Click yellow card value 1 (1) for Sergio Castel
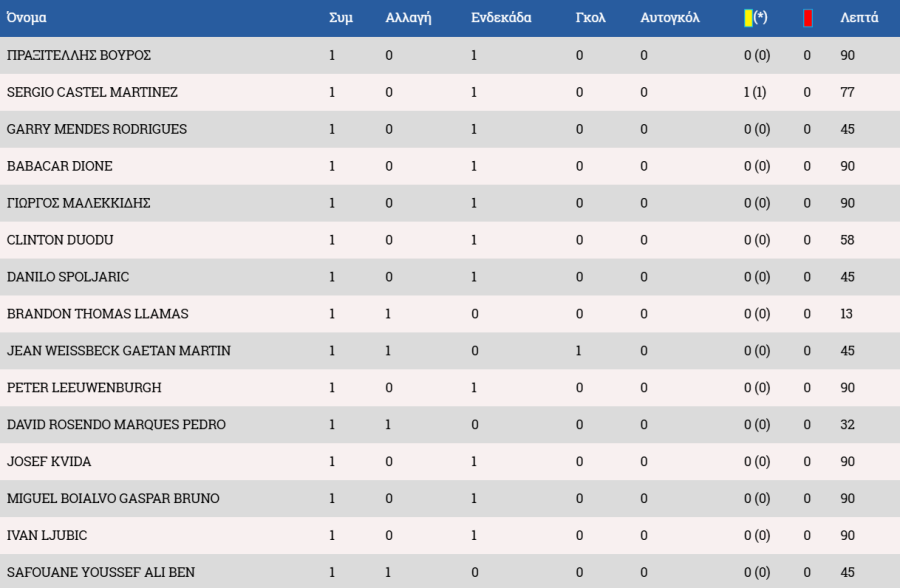The image size is (900, 588). click(755, 92)
